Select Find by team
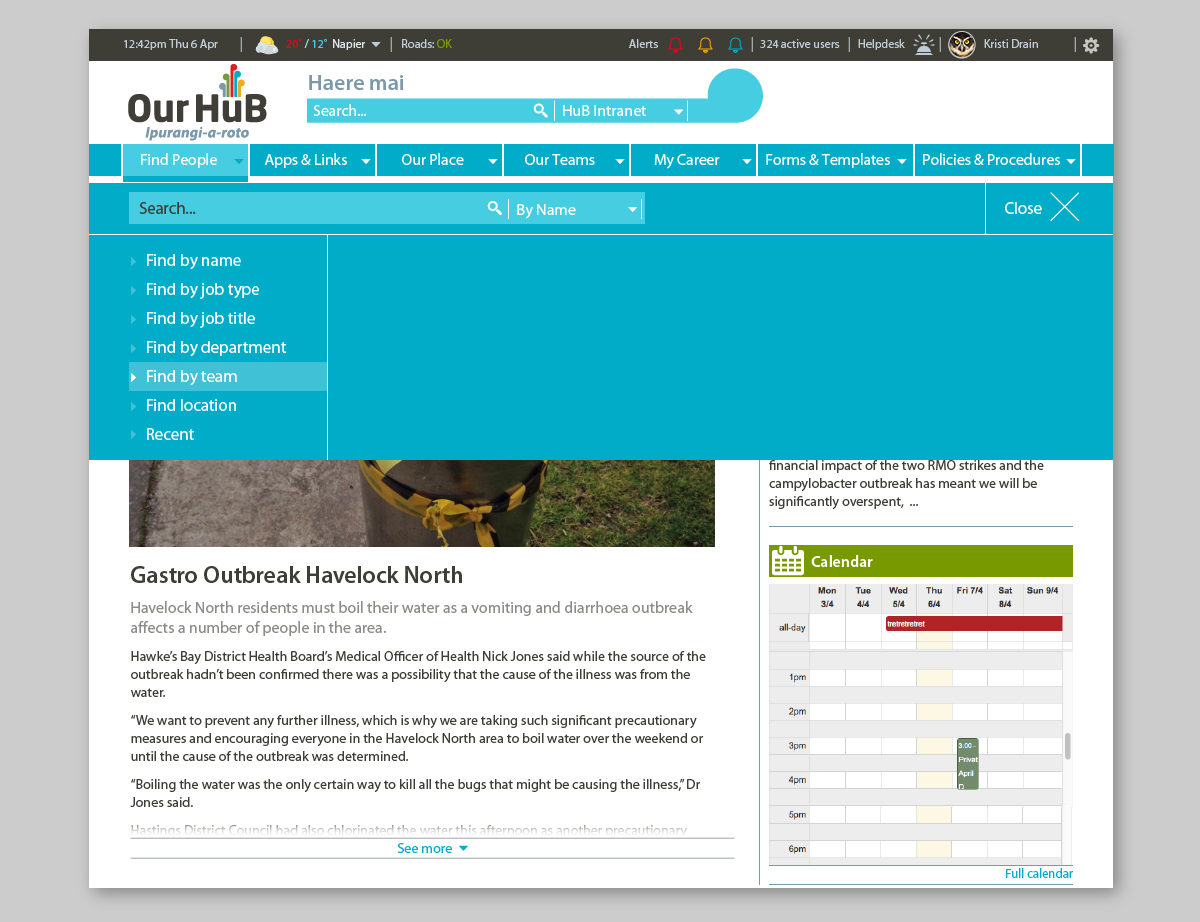Viewport: 1200px width, 922px height. (x=228, y=376)
